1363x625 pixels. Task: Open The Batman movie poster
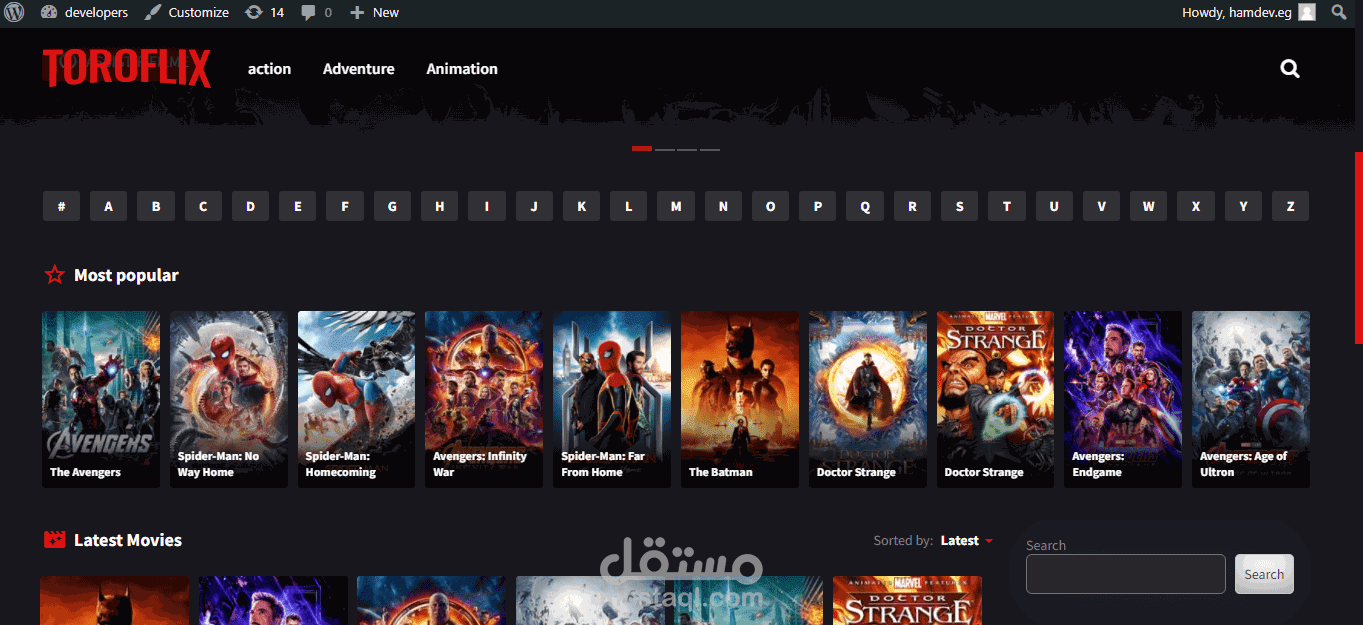click(740, 399)
